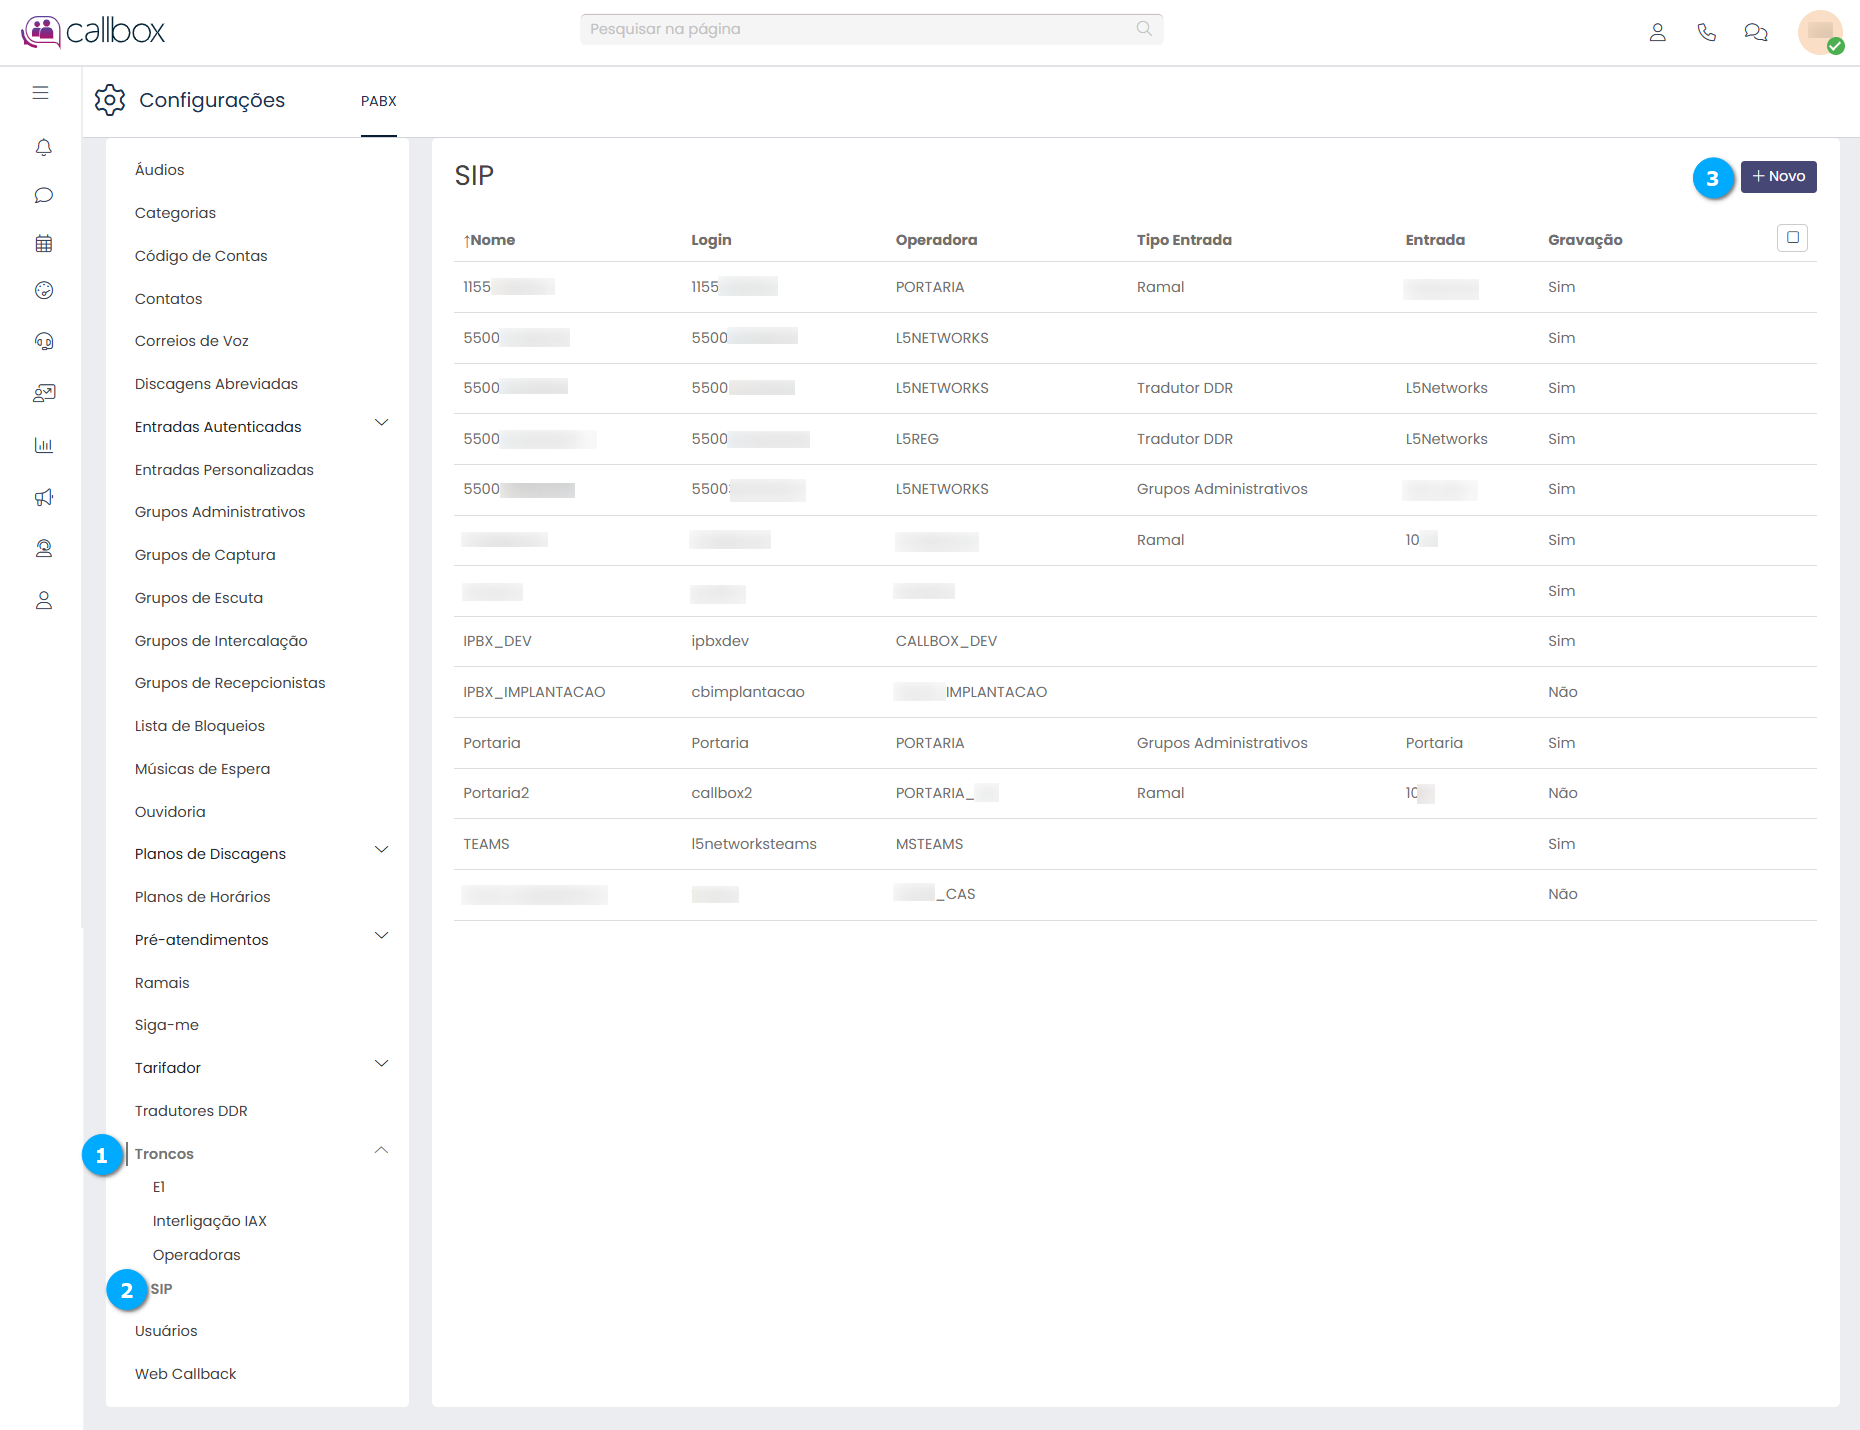Open the calendar icon in sidebar
This screenshot has height=1430, width=1860.
coord(43,244)
